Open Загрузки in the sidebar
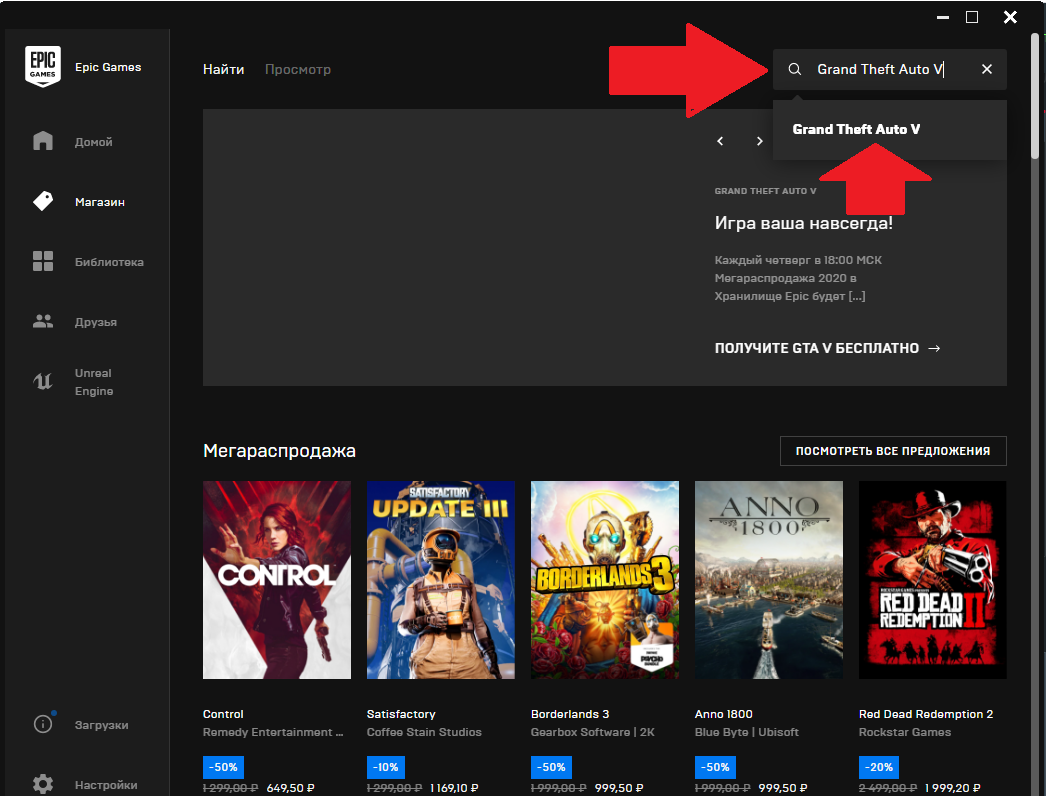Image resolution: width=1046 pixels, height=796 pixels. pos(101,725)
